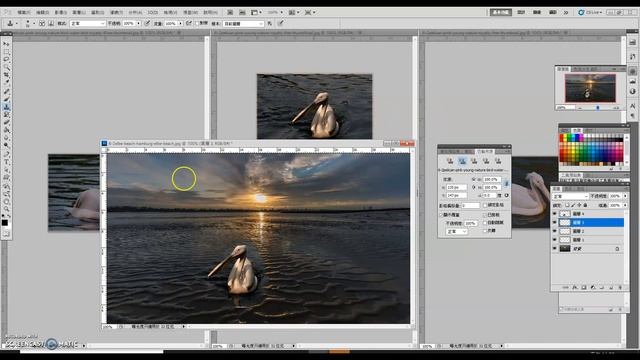The height and width of the screenshot is (360, 640).
Task: Open the Layers panel blend mode dropdown
Action: point(570,196)
